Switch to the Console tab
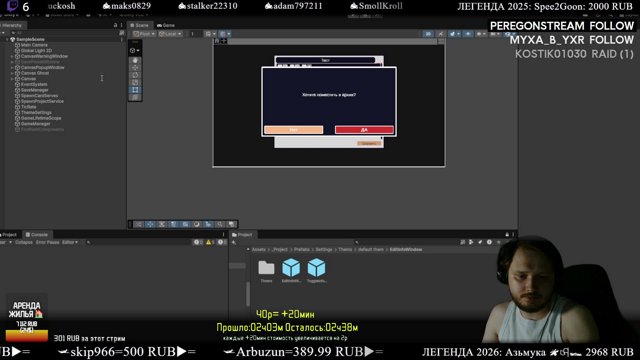This screenshot has height=360, width=640. point(37,235)
